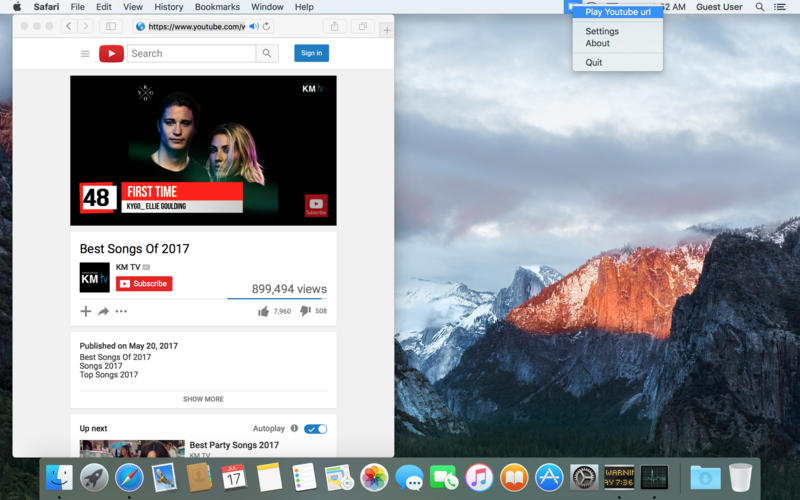Open Autoplay info icon
Screen dimensions: 800x500
[x=294, y=429]
